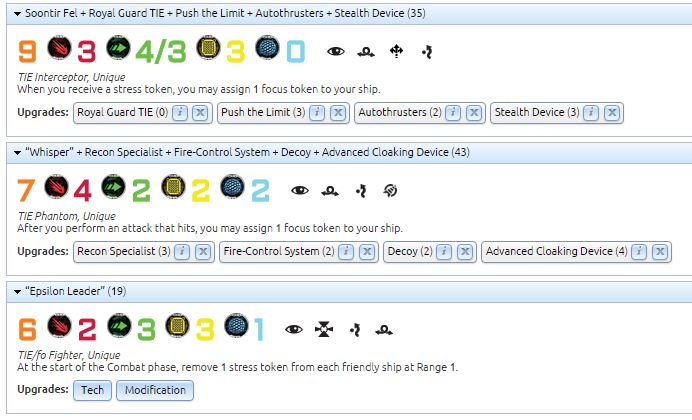
Task: Click "TIE/fo Fighter, Unique" text
Action: click(x=68, y=355)
